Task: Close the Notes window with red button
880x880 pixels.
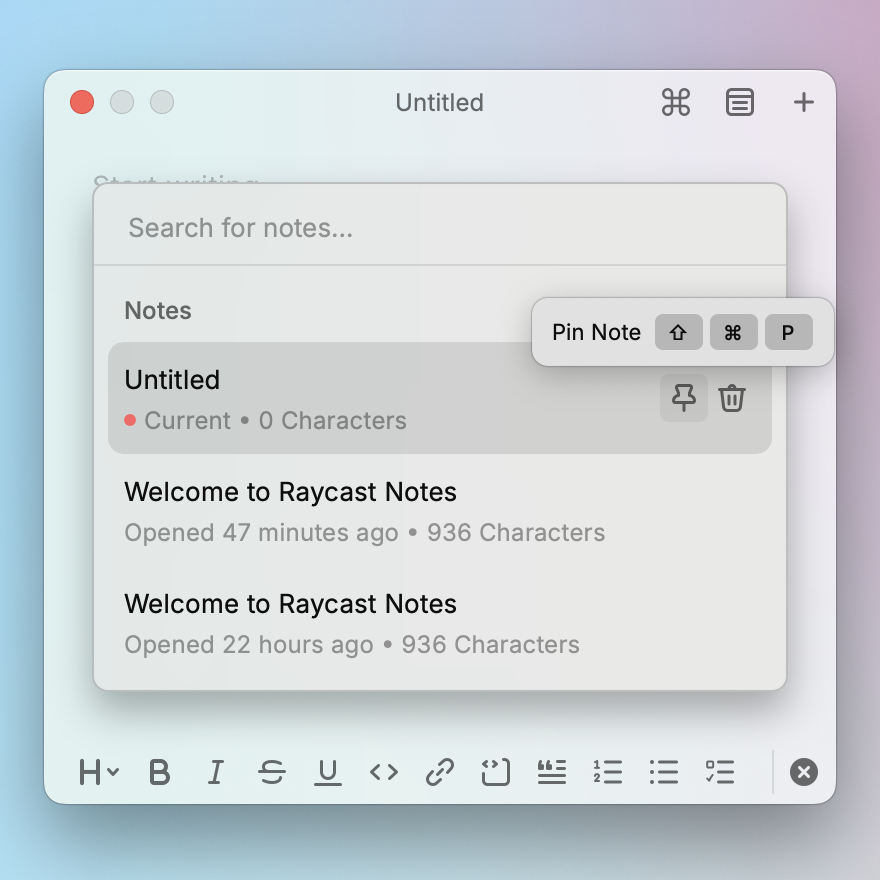Action: click(82, 102)
